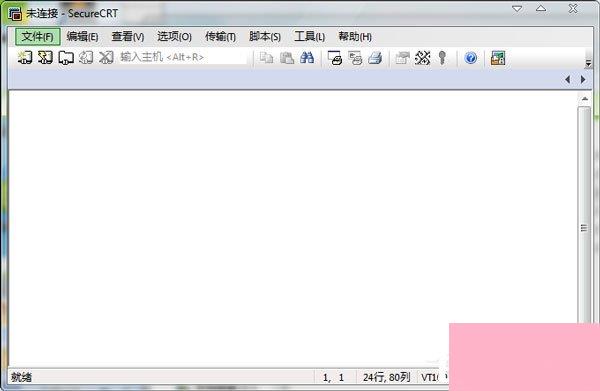
Task: Click the grayed Reconnect toolbar icon
Action: coord(86,58)
